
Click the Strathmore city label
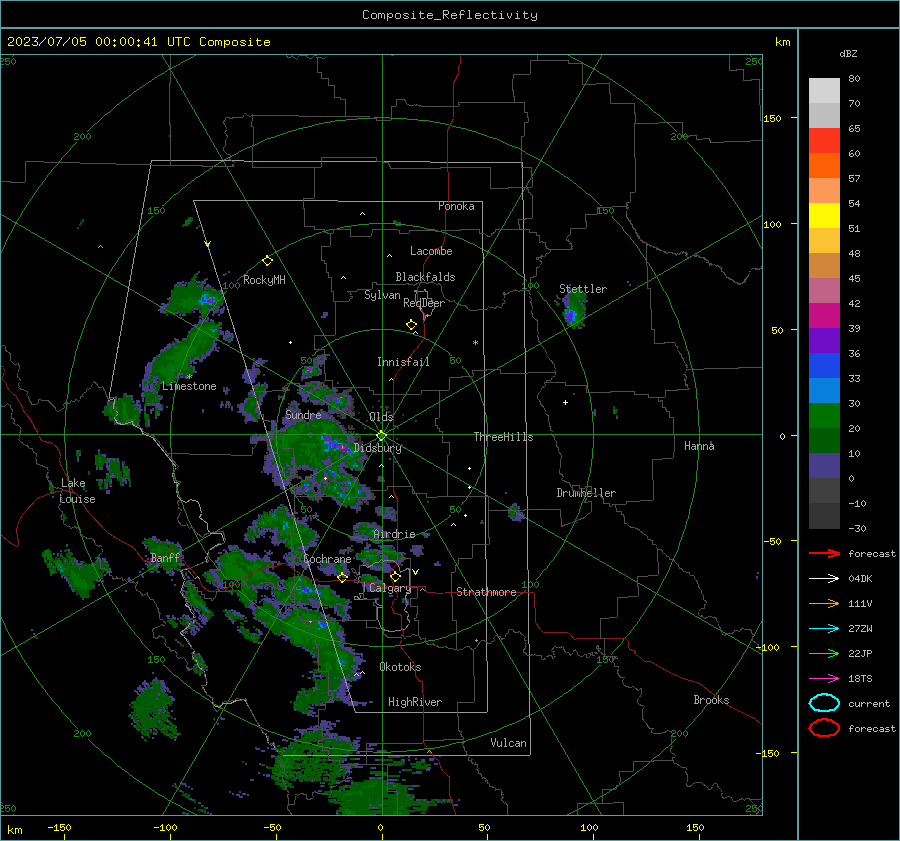coord(486,592)
